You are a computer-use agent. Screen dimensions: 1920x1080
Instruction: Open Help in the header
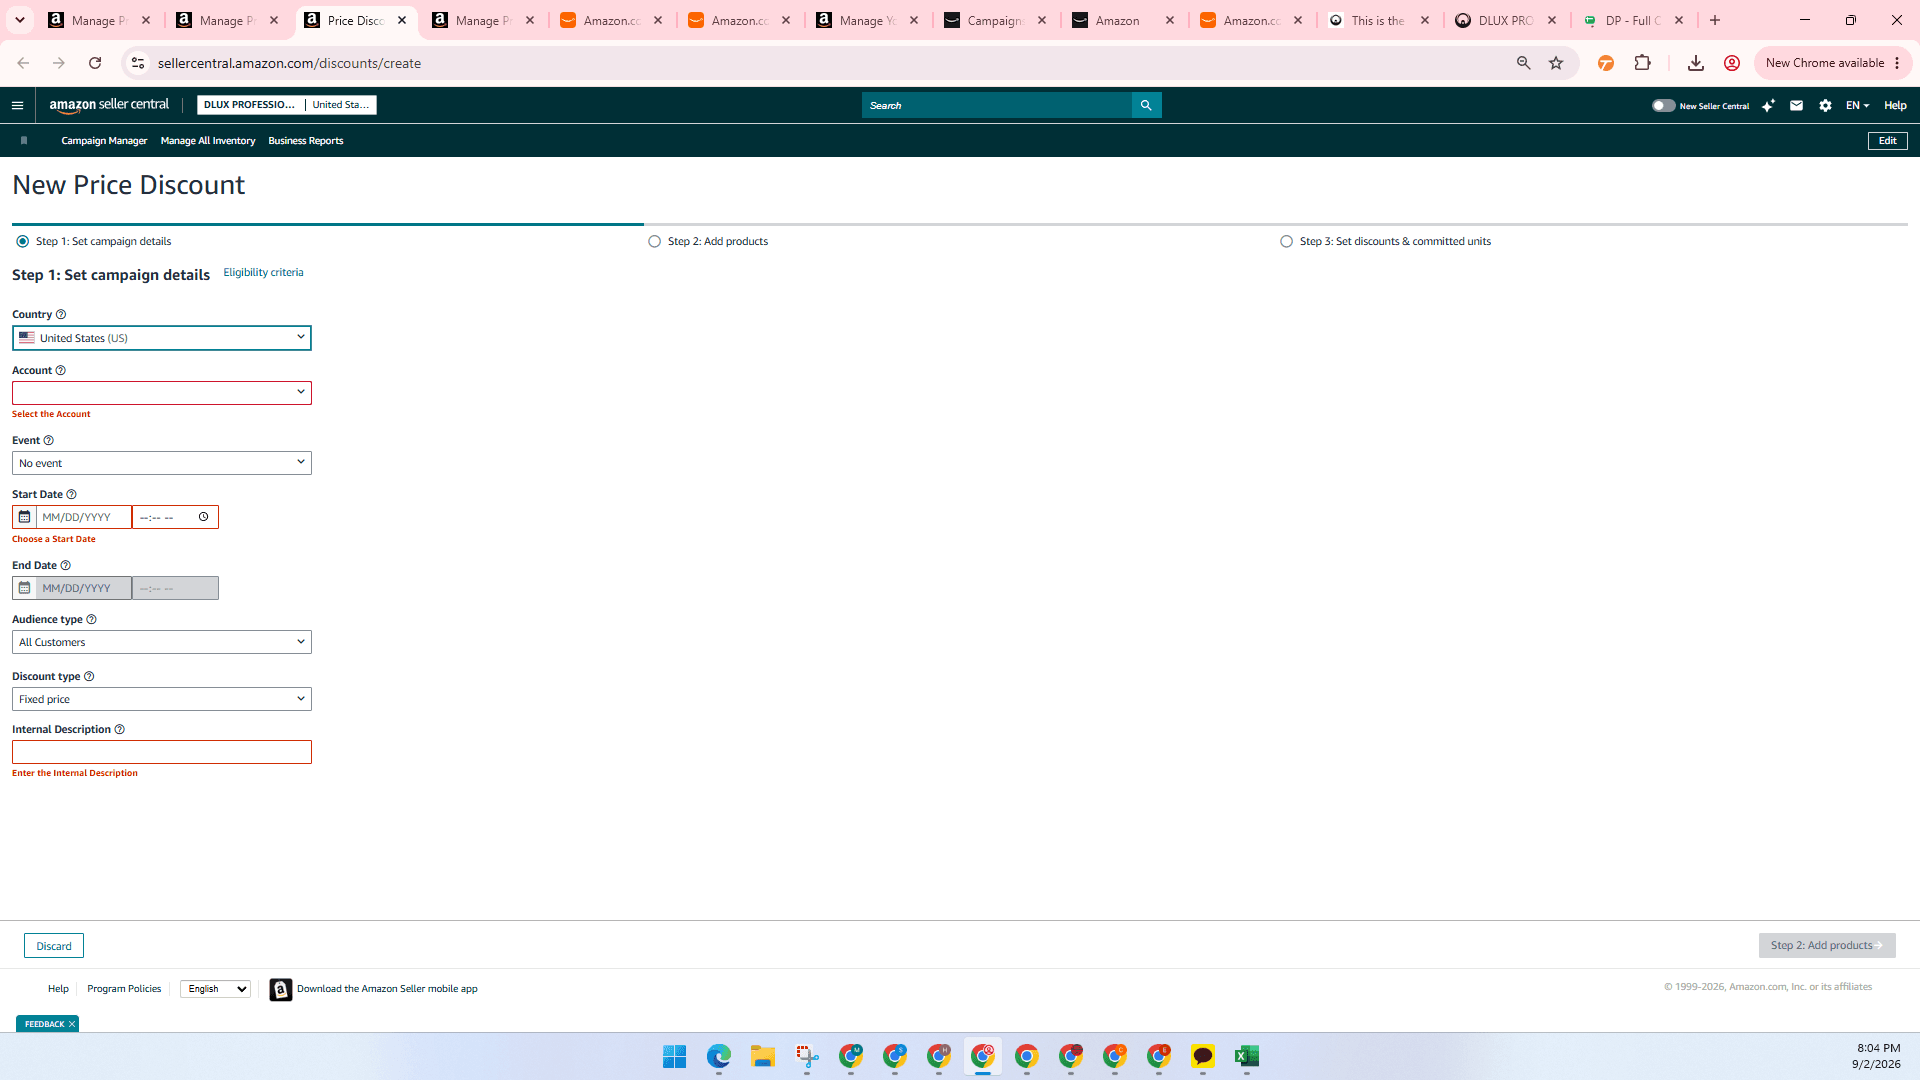[x=1895, y=105]
